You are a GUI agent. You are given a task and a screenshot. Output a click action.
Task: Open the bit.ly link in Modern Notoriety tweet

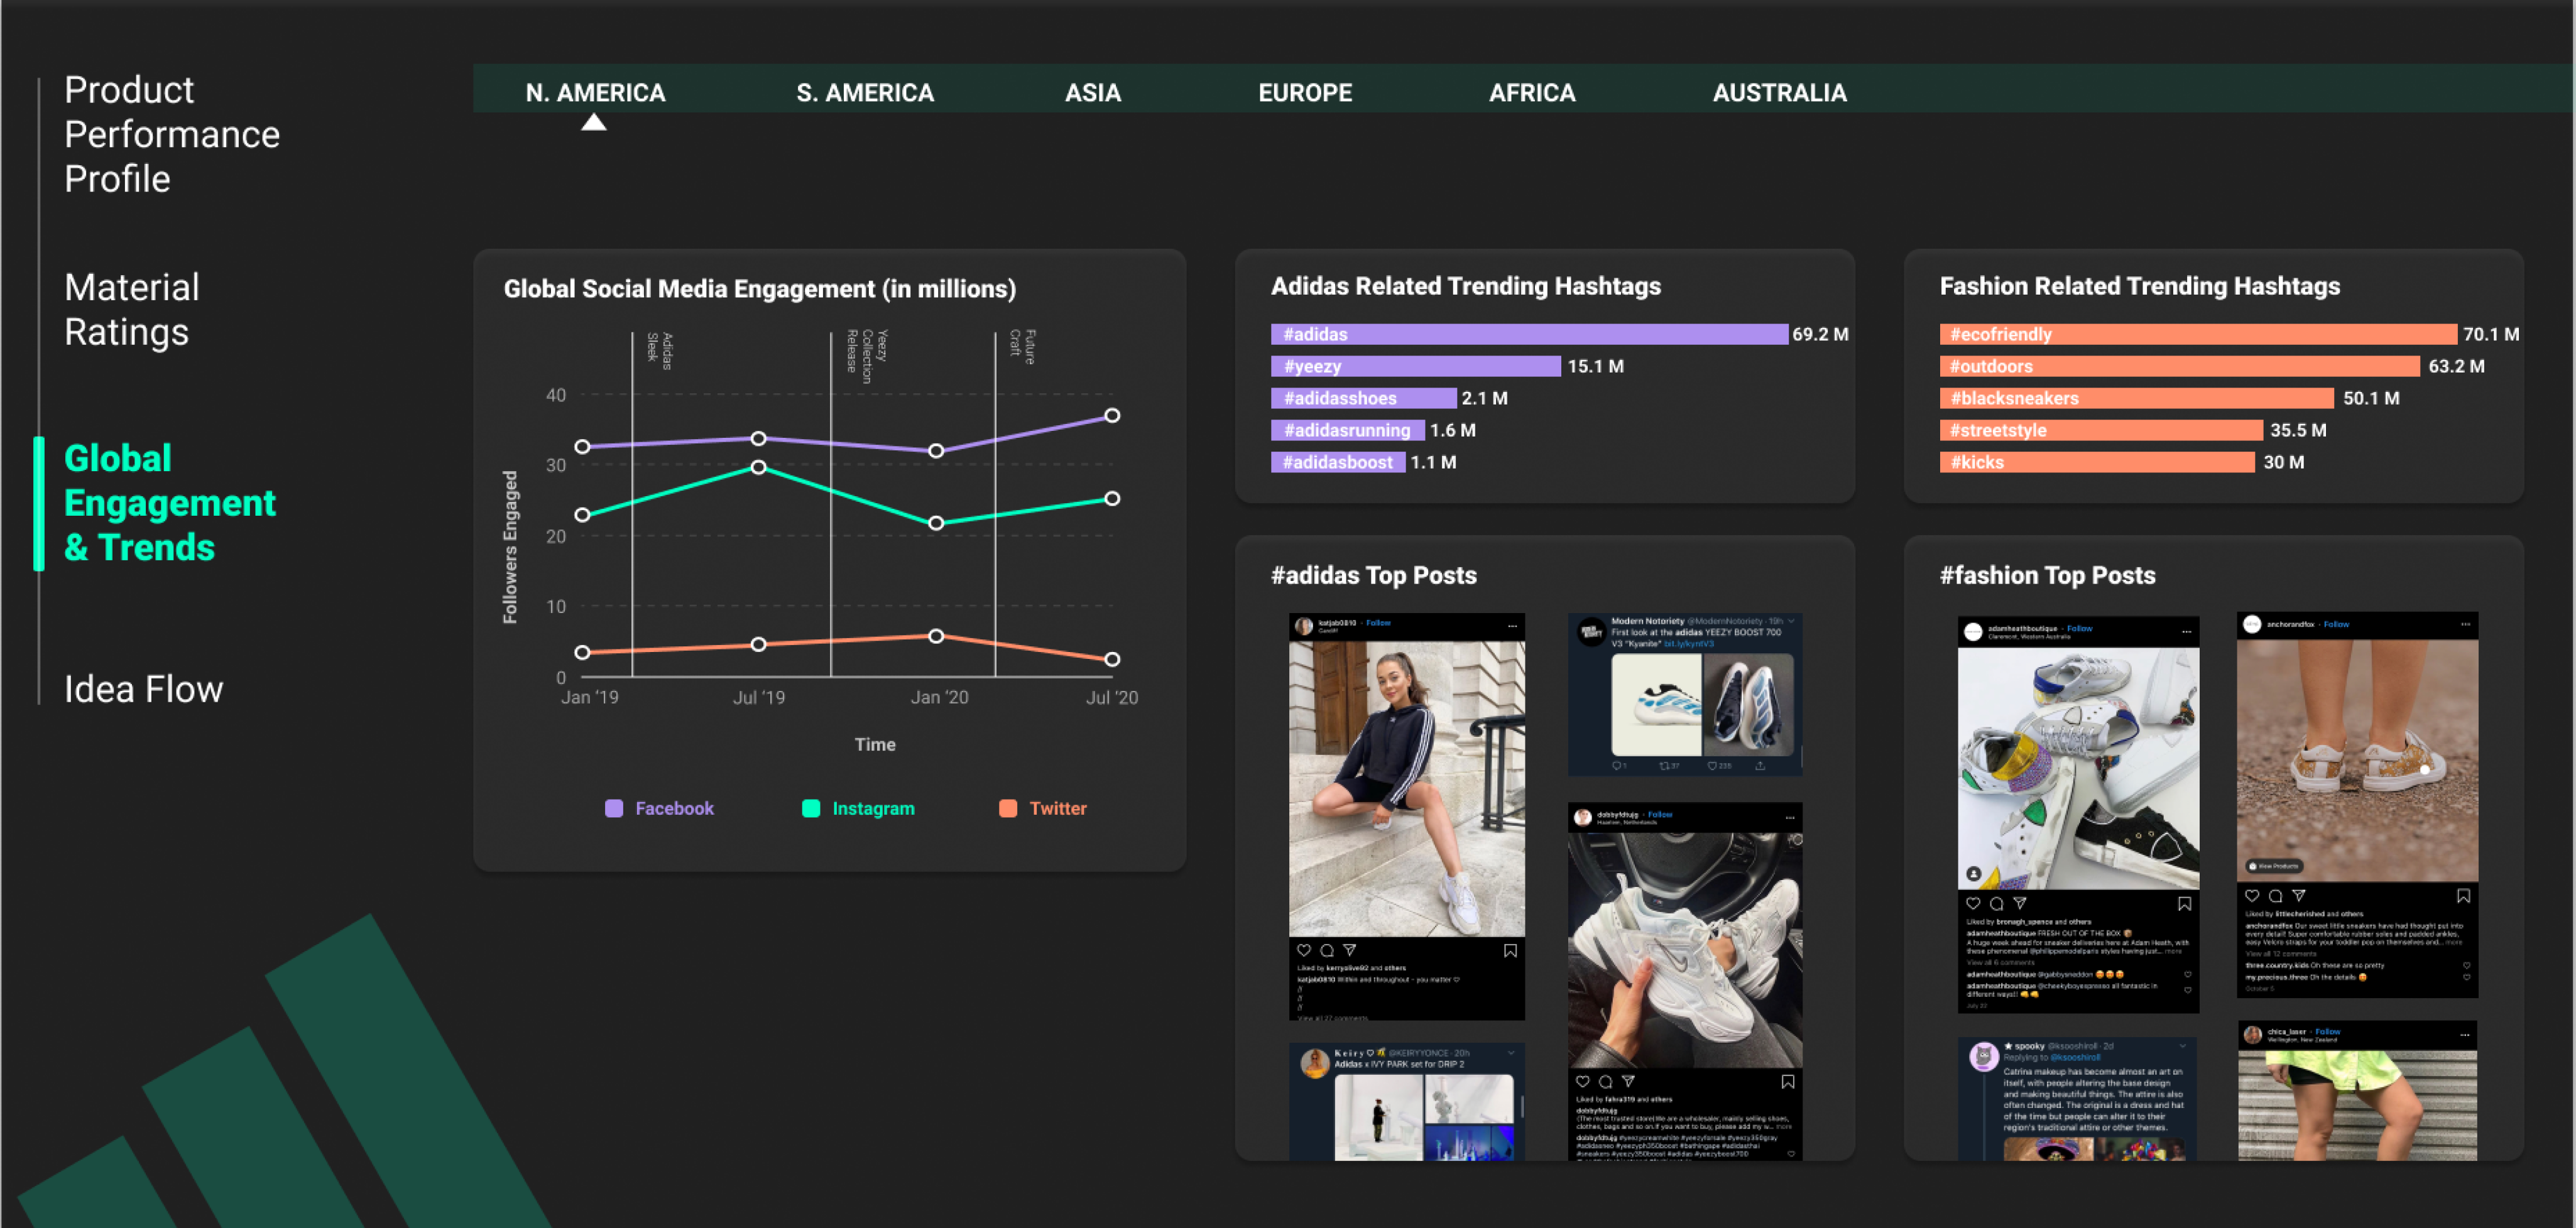coord(1688,643)
